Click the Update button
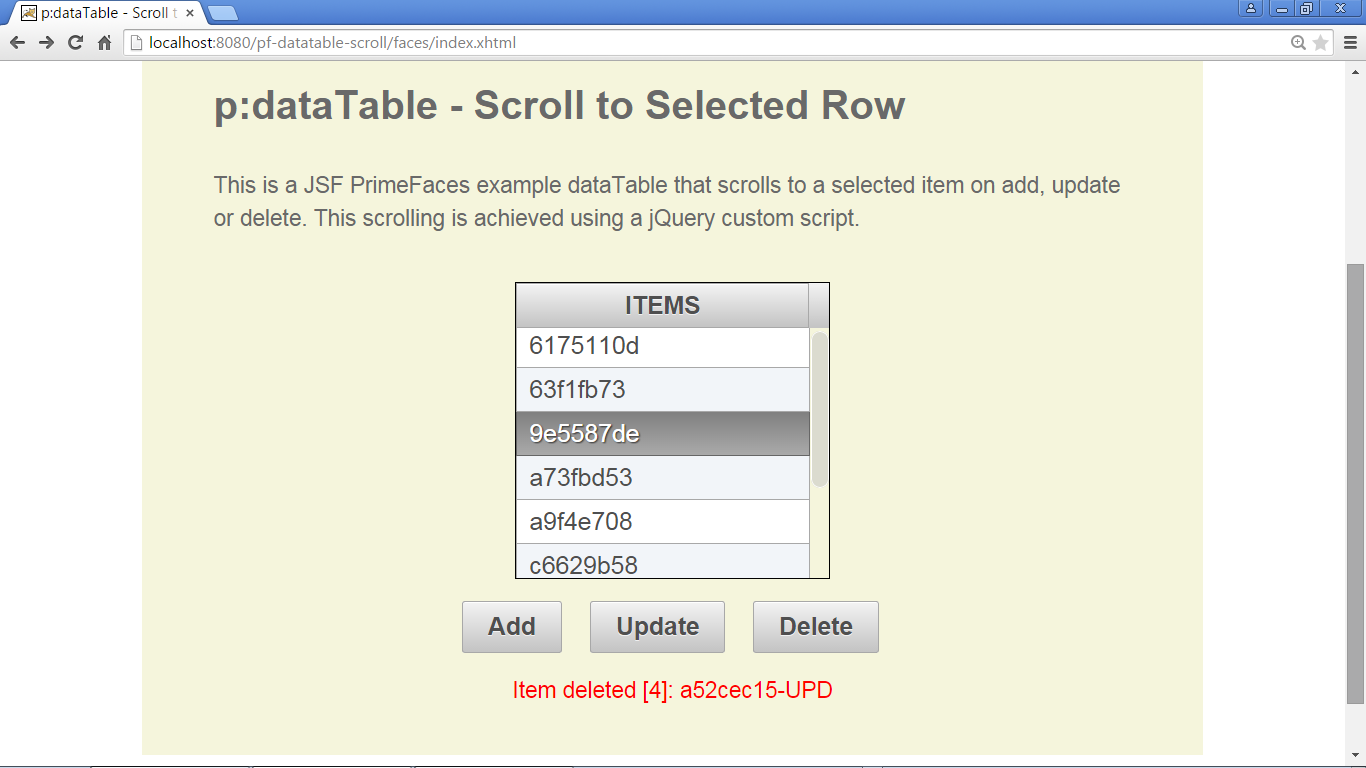The width and height of the screenshot is (1366, 768). 657,627
